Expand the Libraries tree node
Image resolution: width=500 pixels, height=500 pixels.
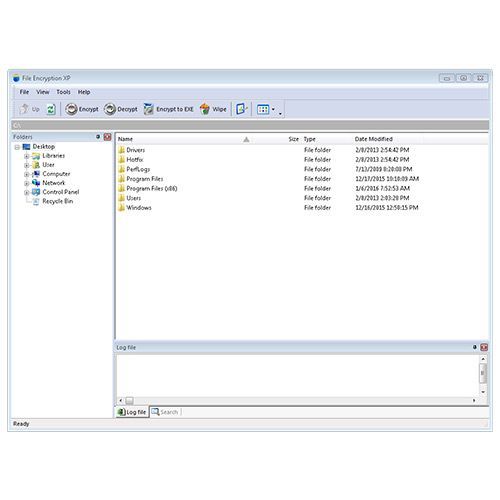[x=27, y=156]
